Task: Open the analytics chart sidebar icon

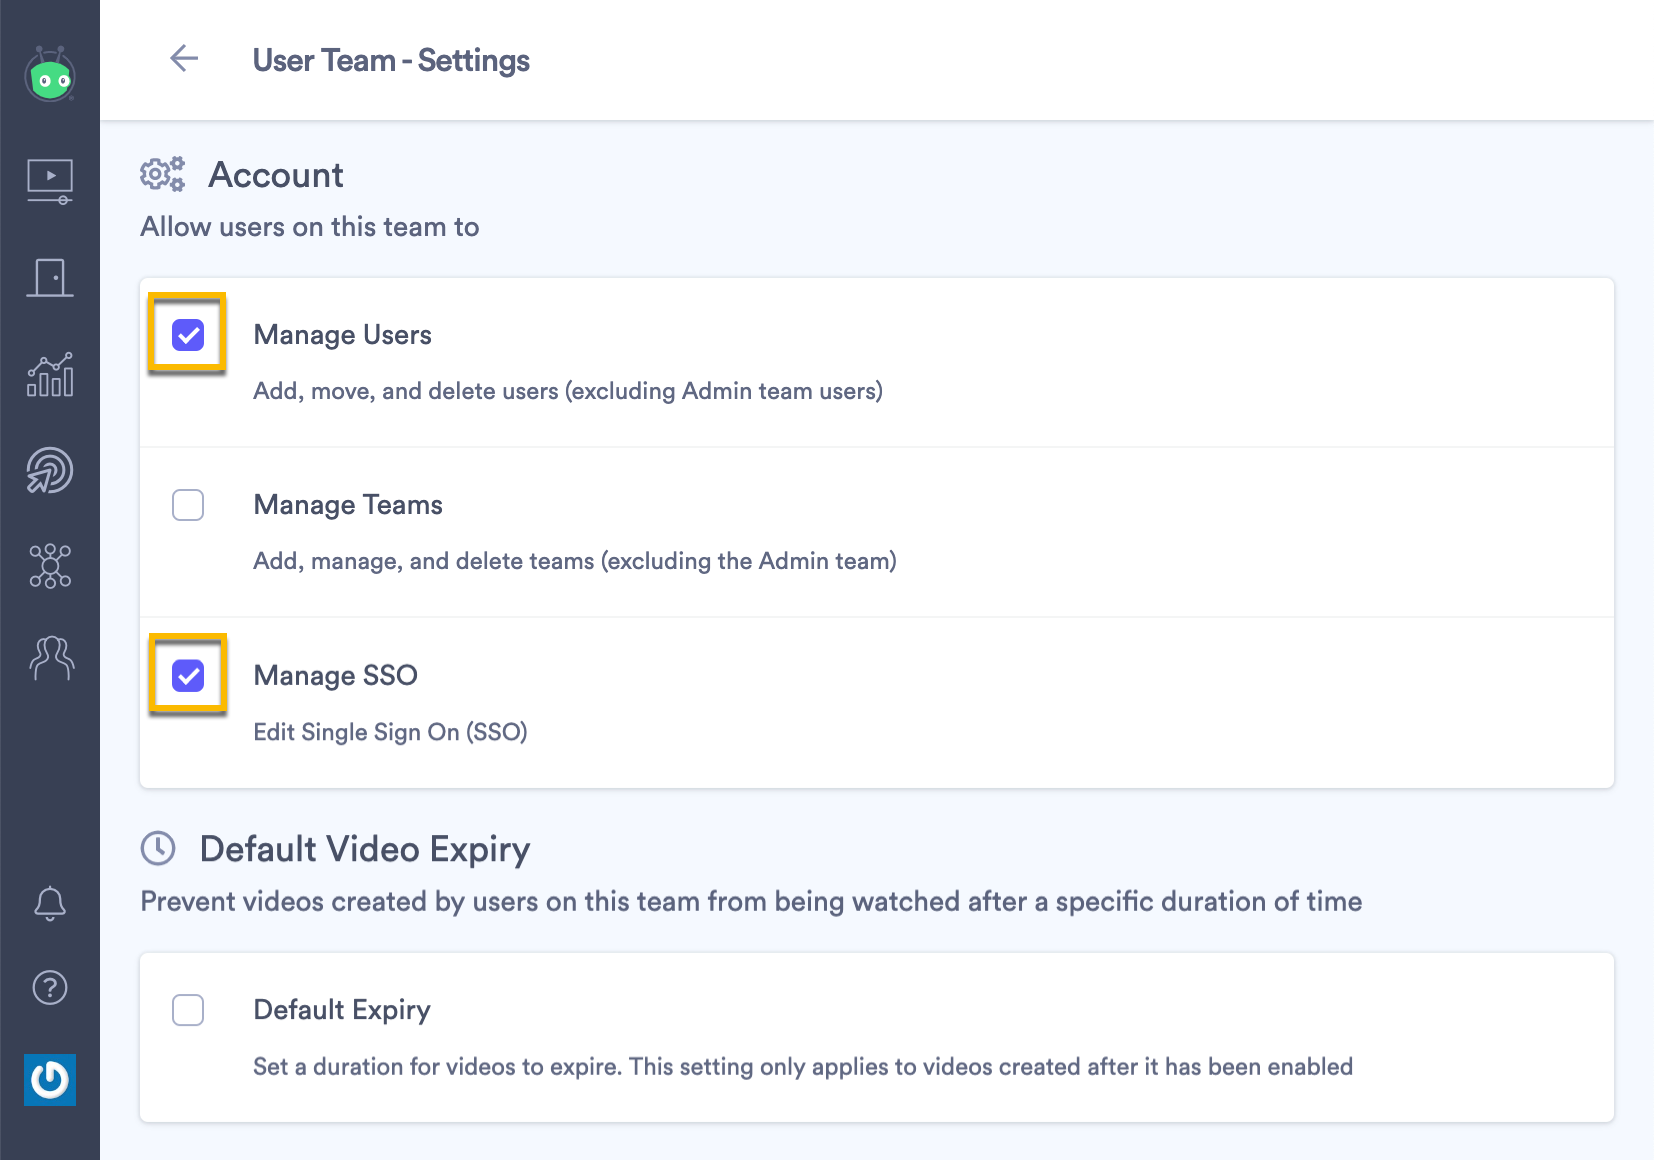Action: [x=50, y=375]
